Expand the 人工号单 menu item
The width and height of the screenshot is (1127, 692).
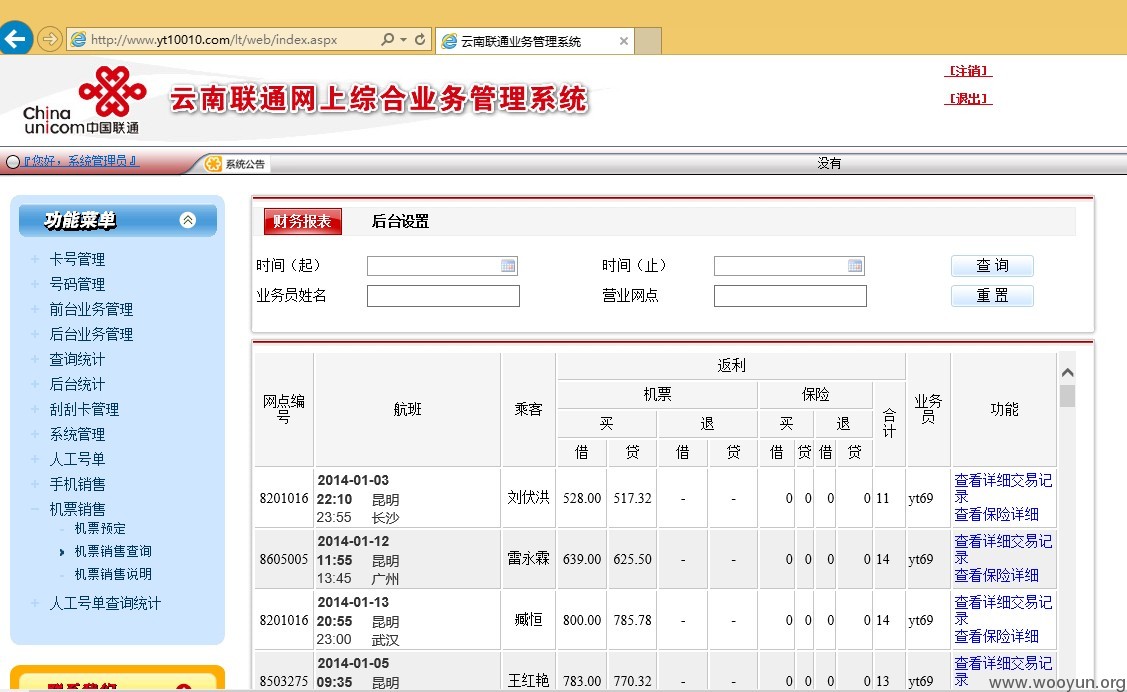click(77, 459)
